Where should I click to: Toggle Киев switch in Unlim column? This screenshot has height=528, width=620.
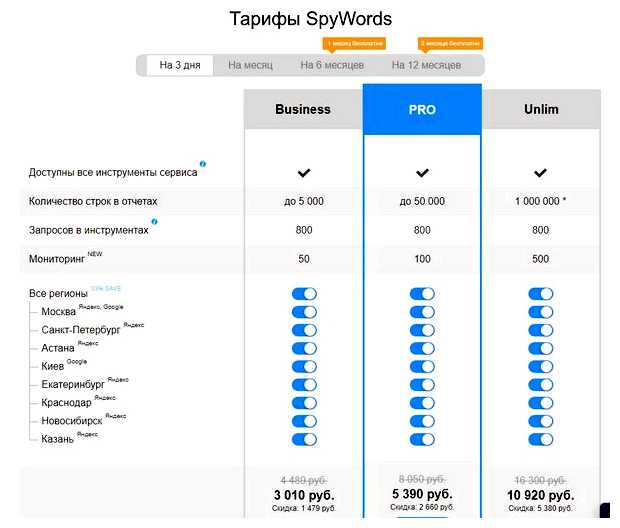tap(540, 366)
